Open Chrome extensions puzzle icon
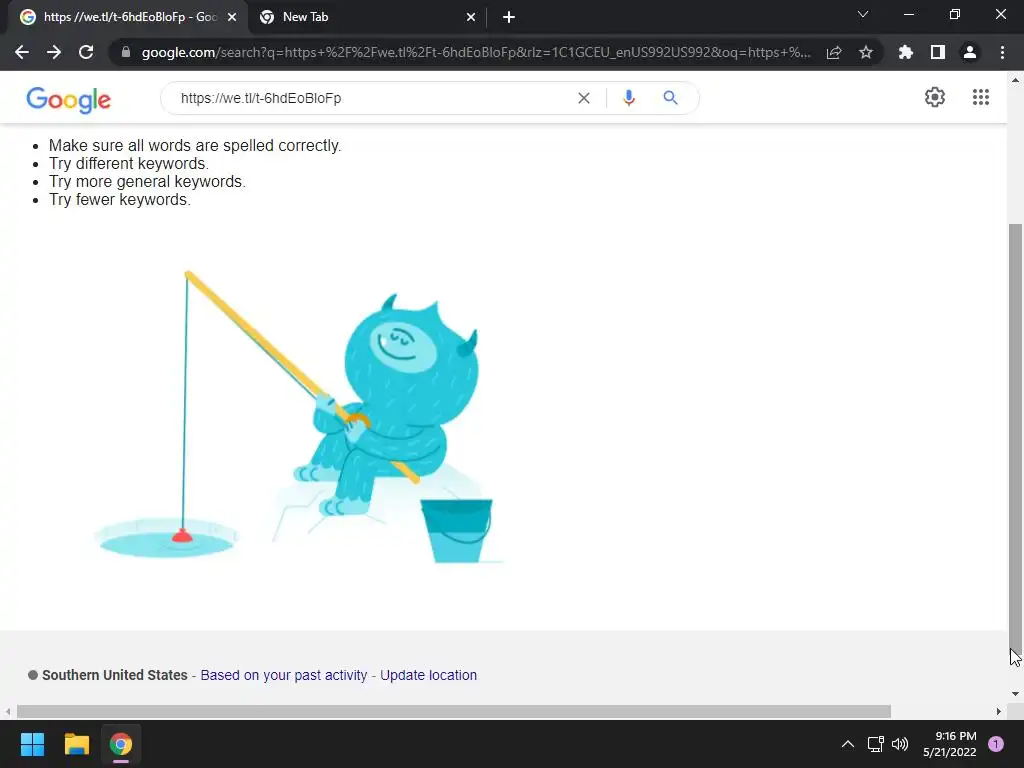The height and width of the screenshot is (768, 1024). [x=906, y=52]
